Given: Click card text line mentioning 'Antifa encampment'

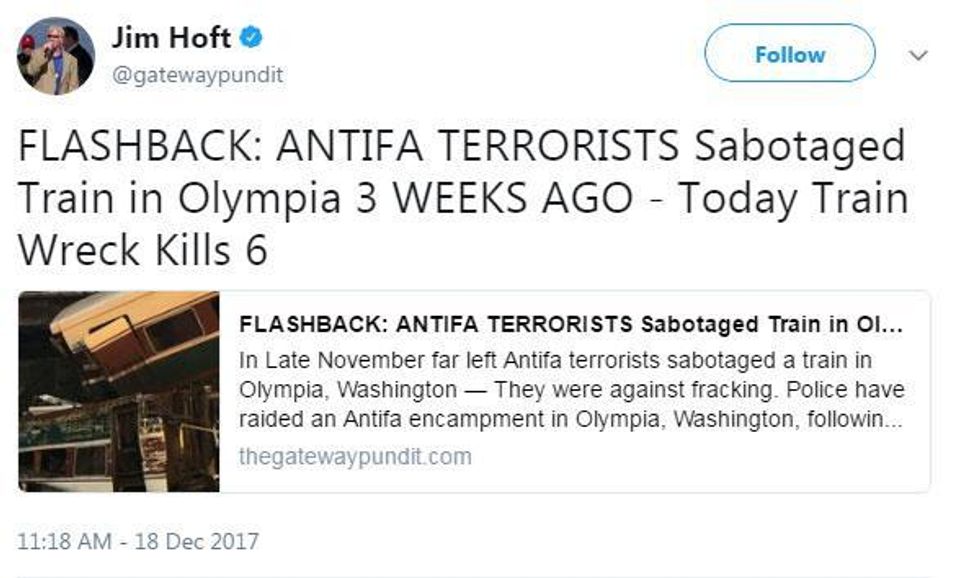Looking at the screenshot, I should pyautogui.click(x=571, y=419).
